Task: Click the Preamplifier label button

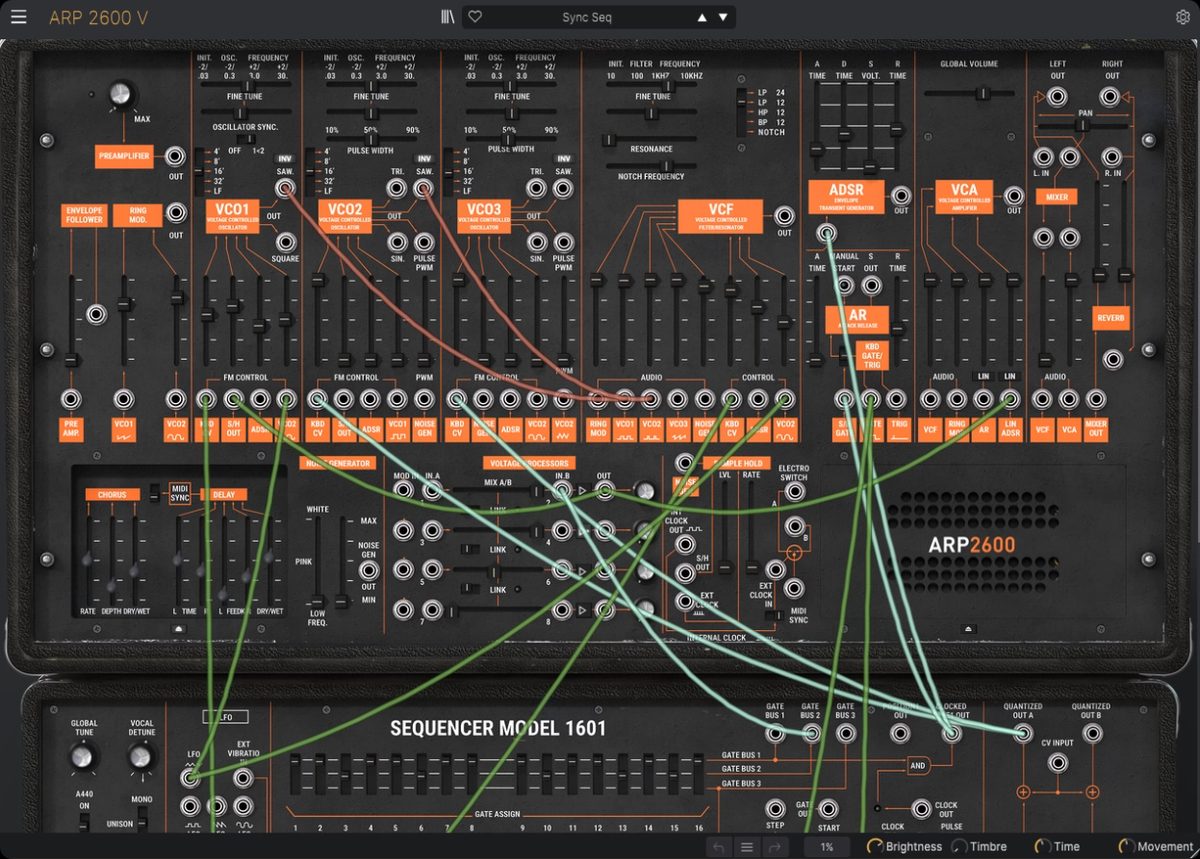Action: (x=125, y=156)
